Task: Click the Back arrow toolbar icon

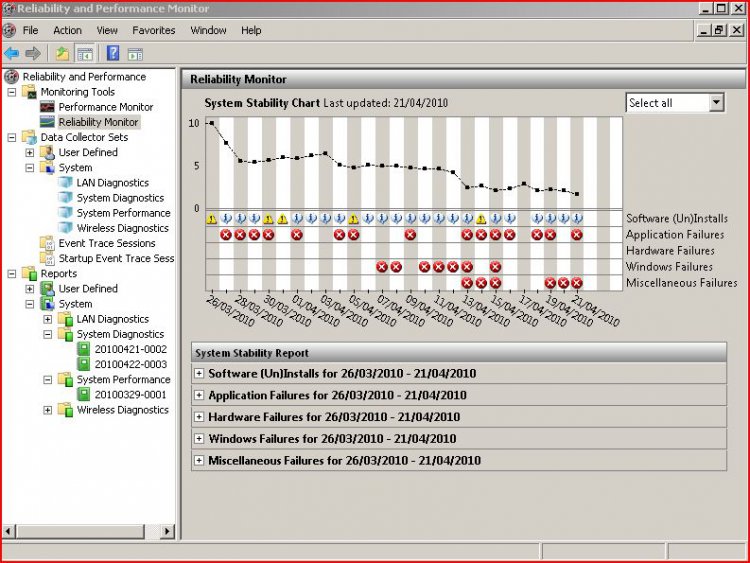Action: click(11, 54)
